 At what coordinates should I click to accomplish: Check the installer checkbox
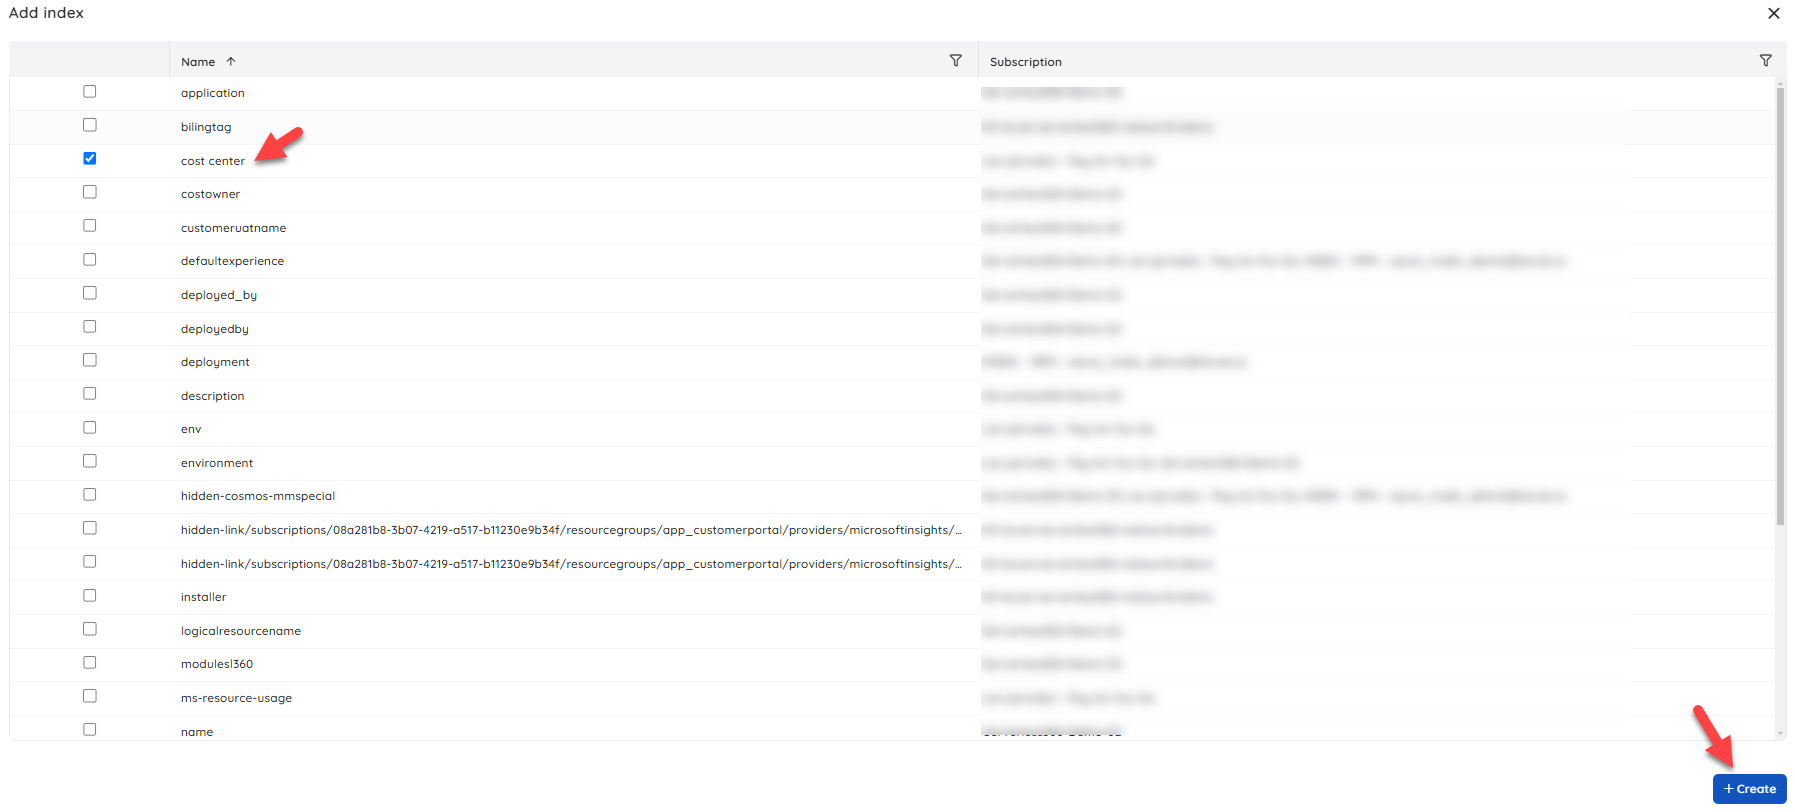90,595
